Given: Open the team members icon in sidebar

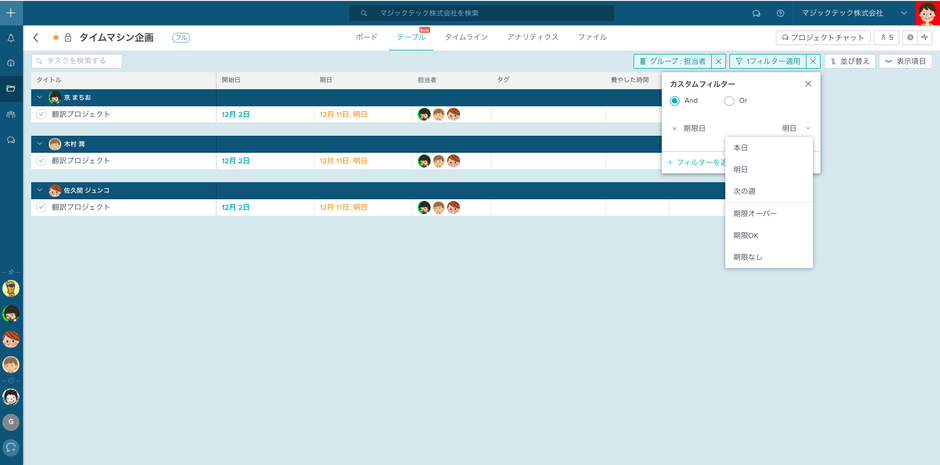Looking at the screenshot, I should (11, 114).
